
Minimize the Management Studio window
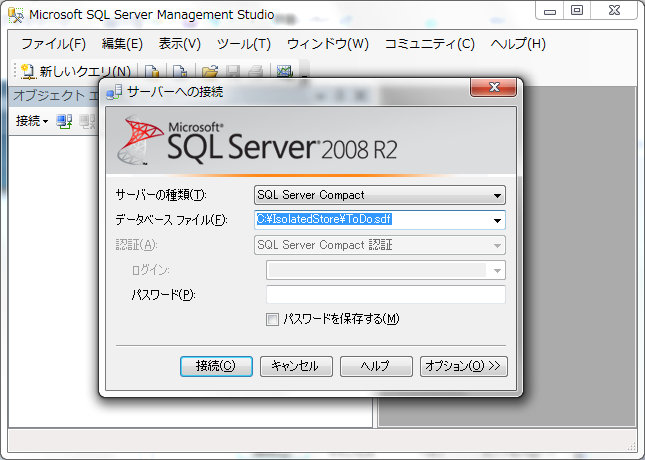(x=550, y=11)
